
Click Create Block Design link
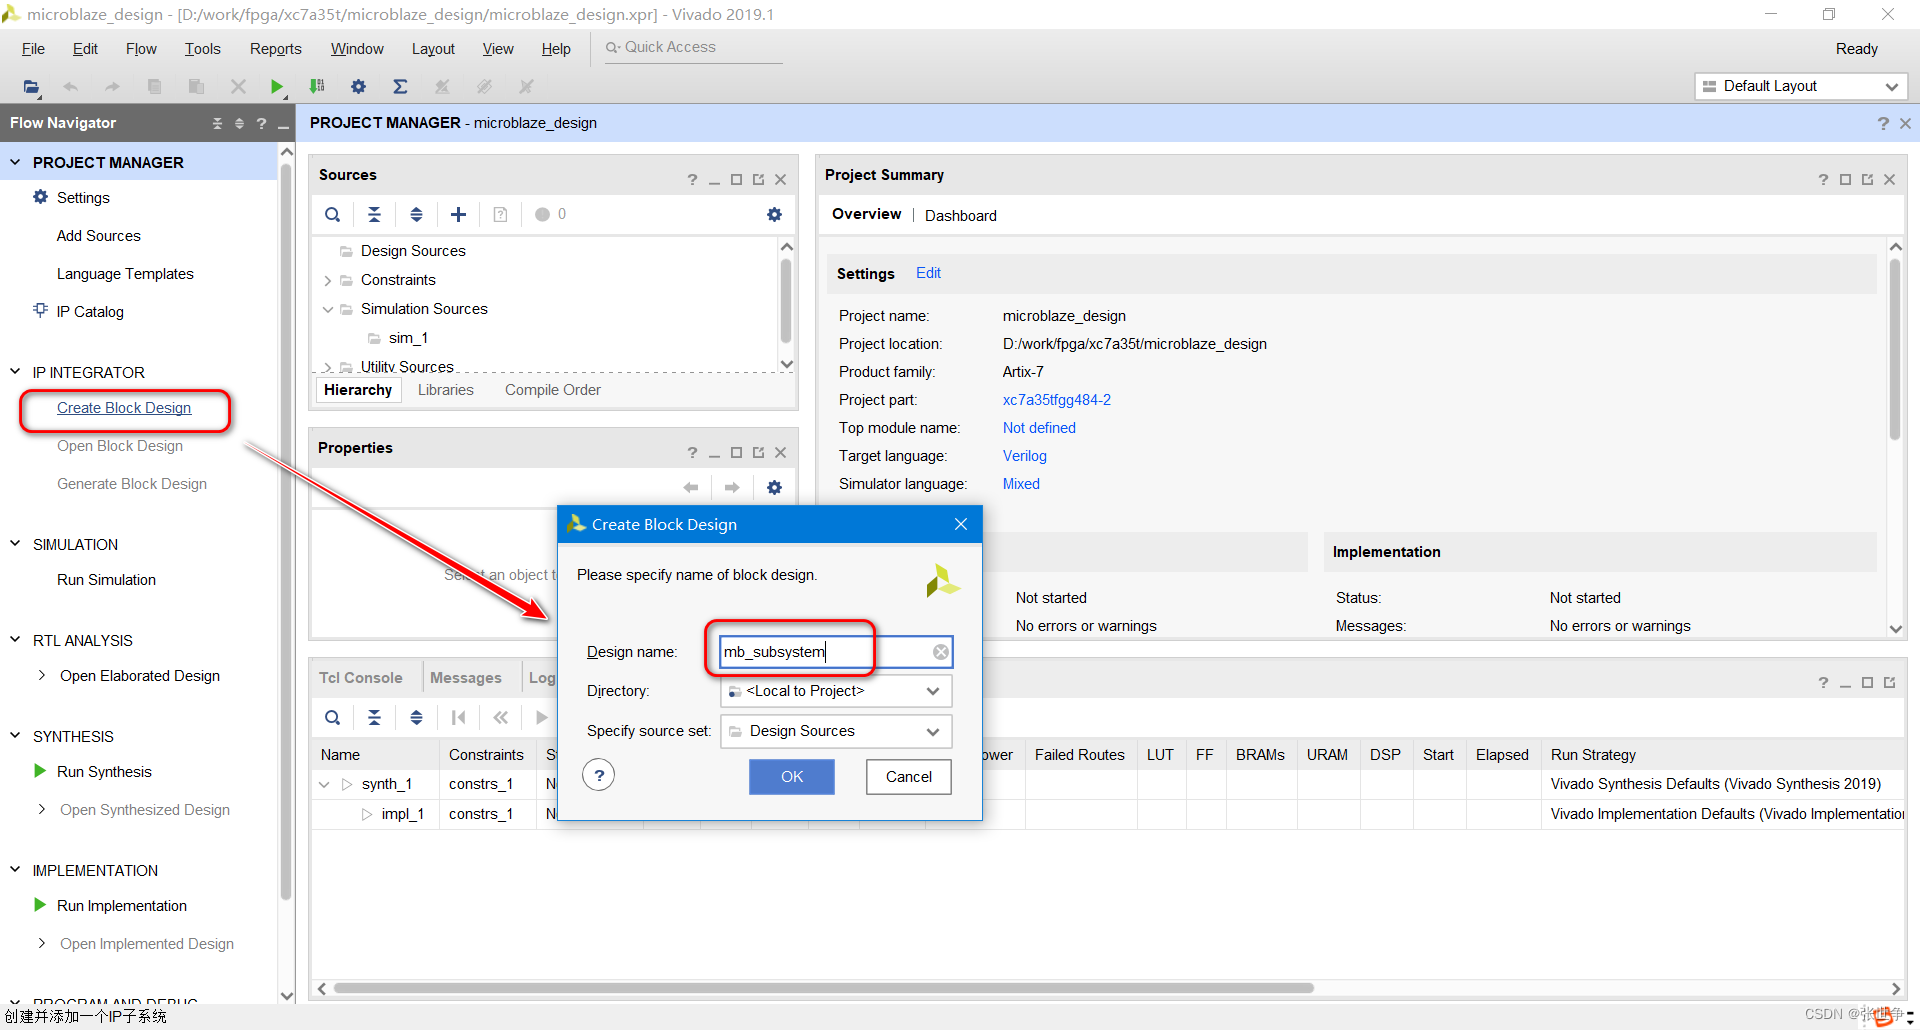[x=124, y=408]
